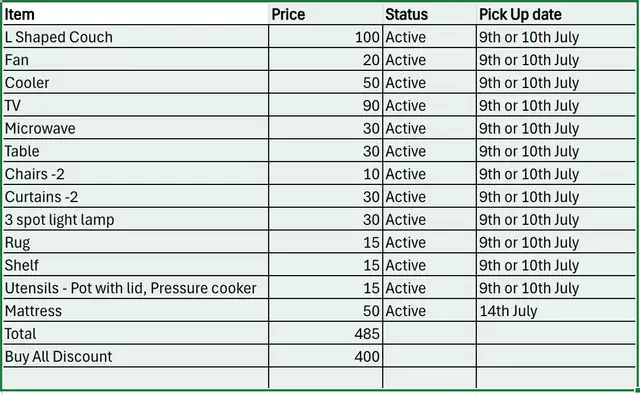The image size is (640, 395).
Task: Click the Utensils - Pot with lid cell
Action: pyautogui.click(x=136, y=288)
